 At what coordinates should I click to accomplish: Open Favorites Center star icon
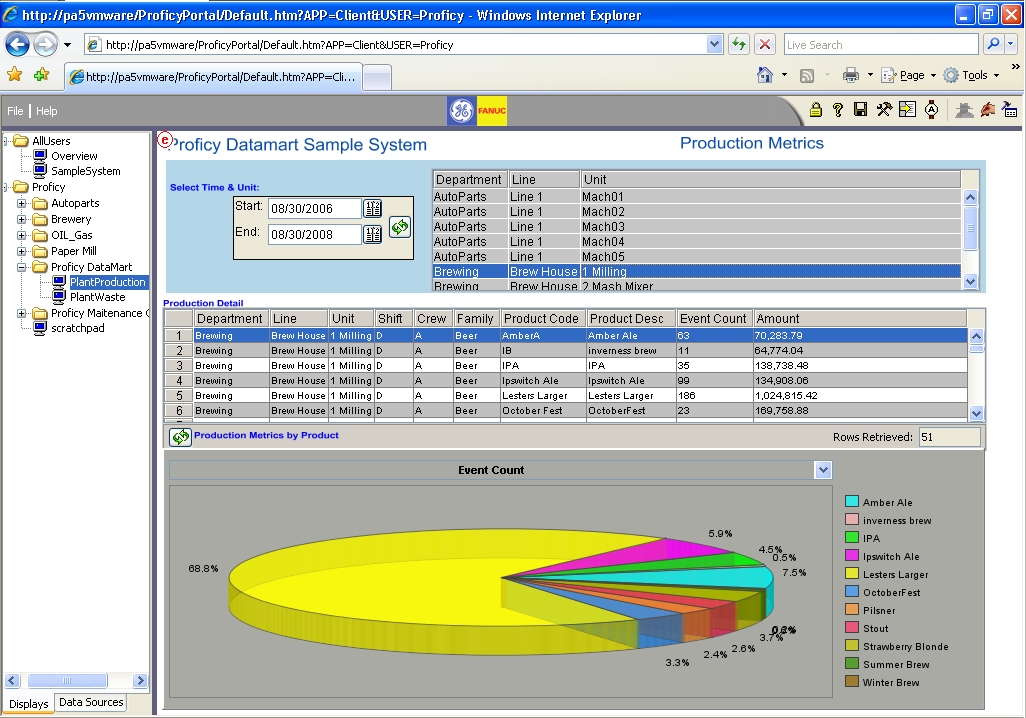coord(14,75)
